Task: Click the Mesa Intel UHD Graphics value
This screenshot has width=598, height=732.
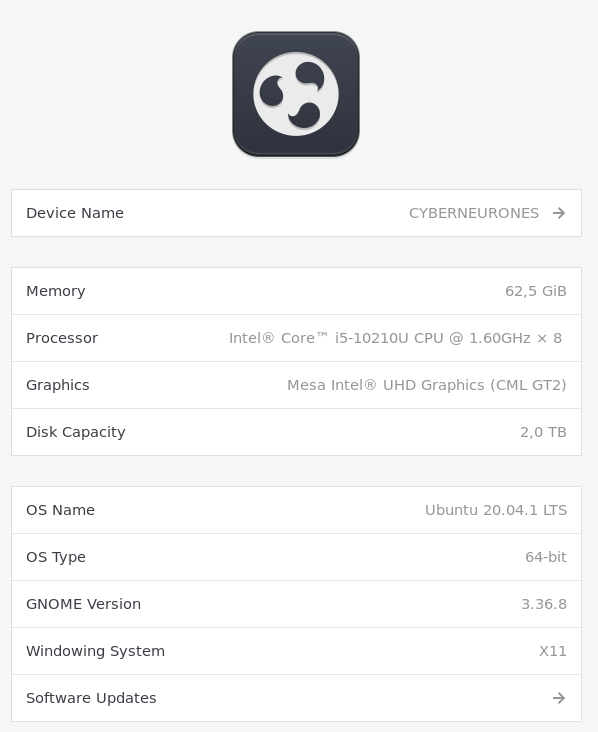Action: pyautogui.click(x=427, y=385)
